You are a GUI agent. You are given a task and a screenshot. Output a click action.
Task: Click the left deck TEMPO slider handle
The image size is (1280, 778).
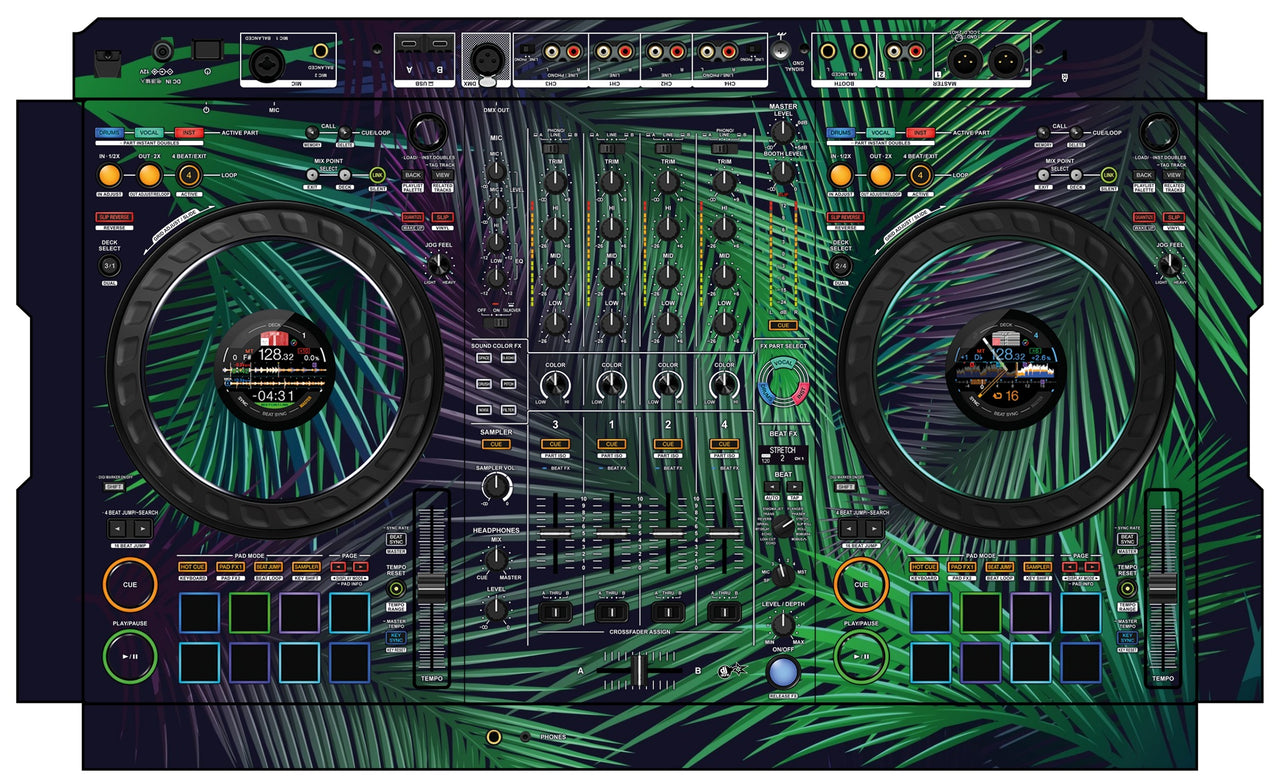pos(431,587)
